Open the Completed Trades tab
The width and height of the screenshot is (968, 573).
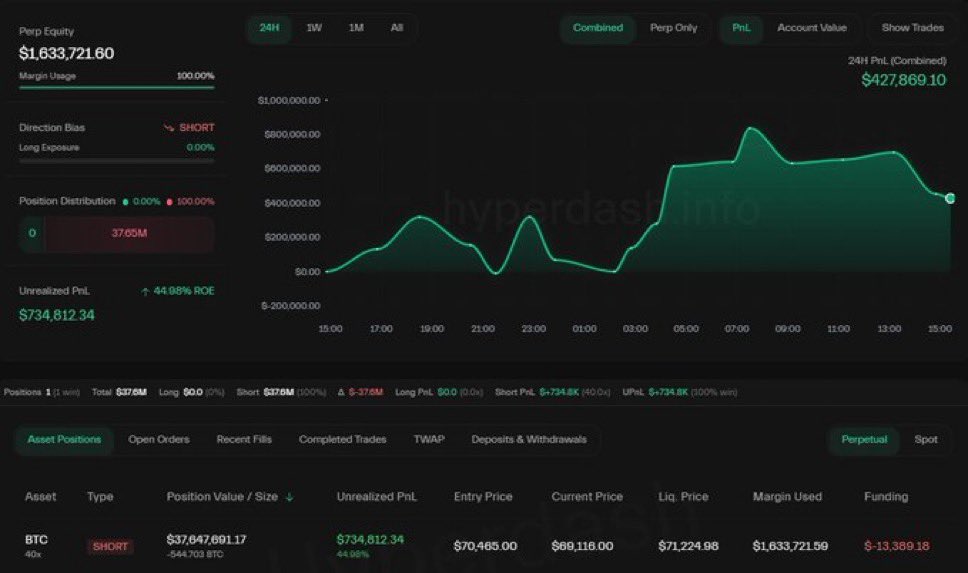(343, 440)
